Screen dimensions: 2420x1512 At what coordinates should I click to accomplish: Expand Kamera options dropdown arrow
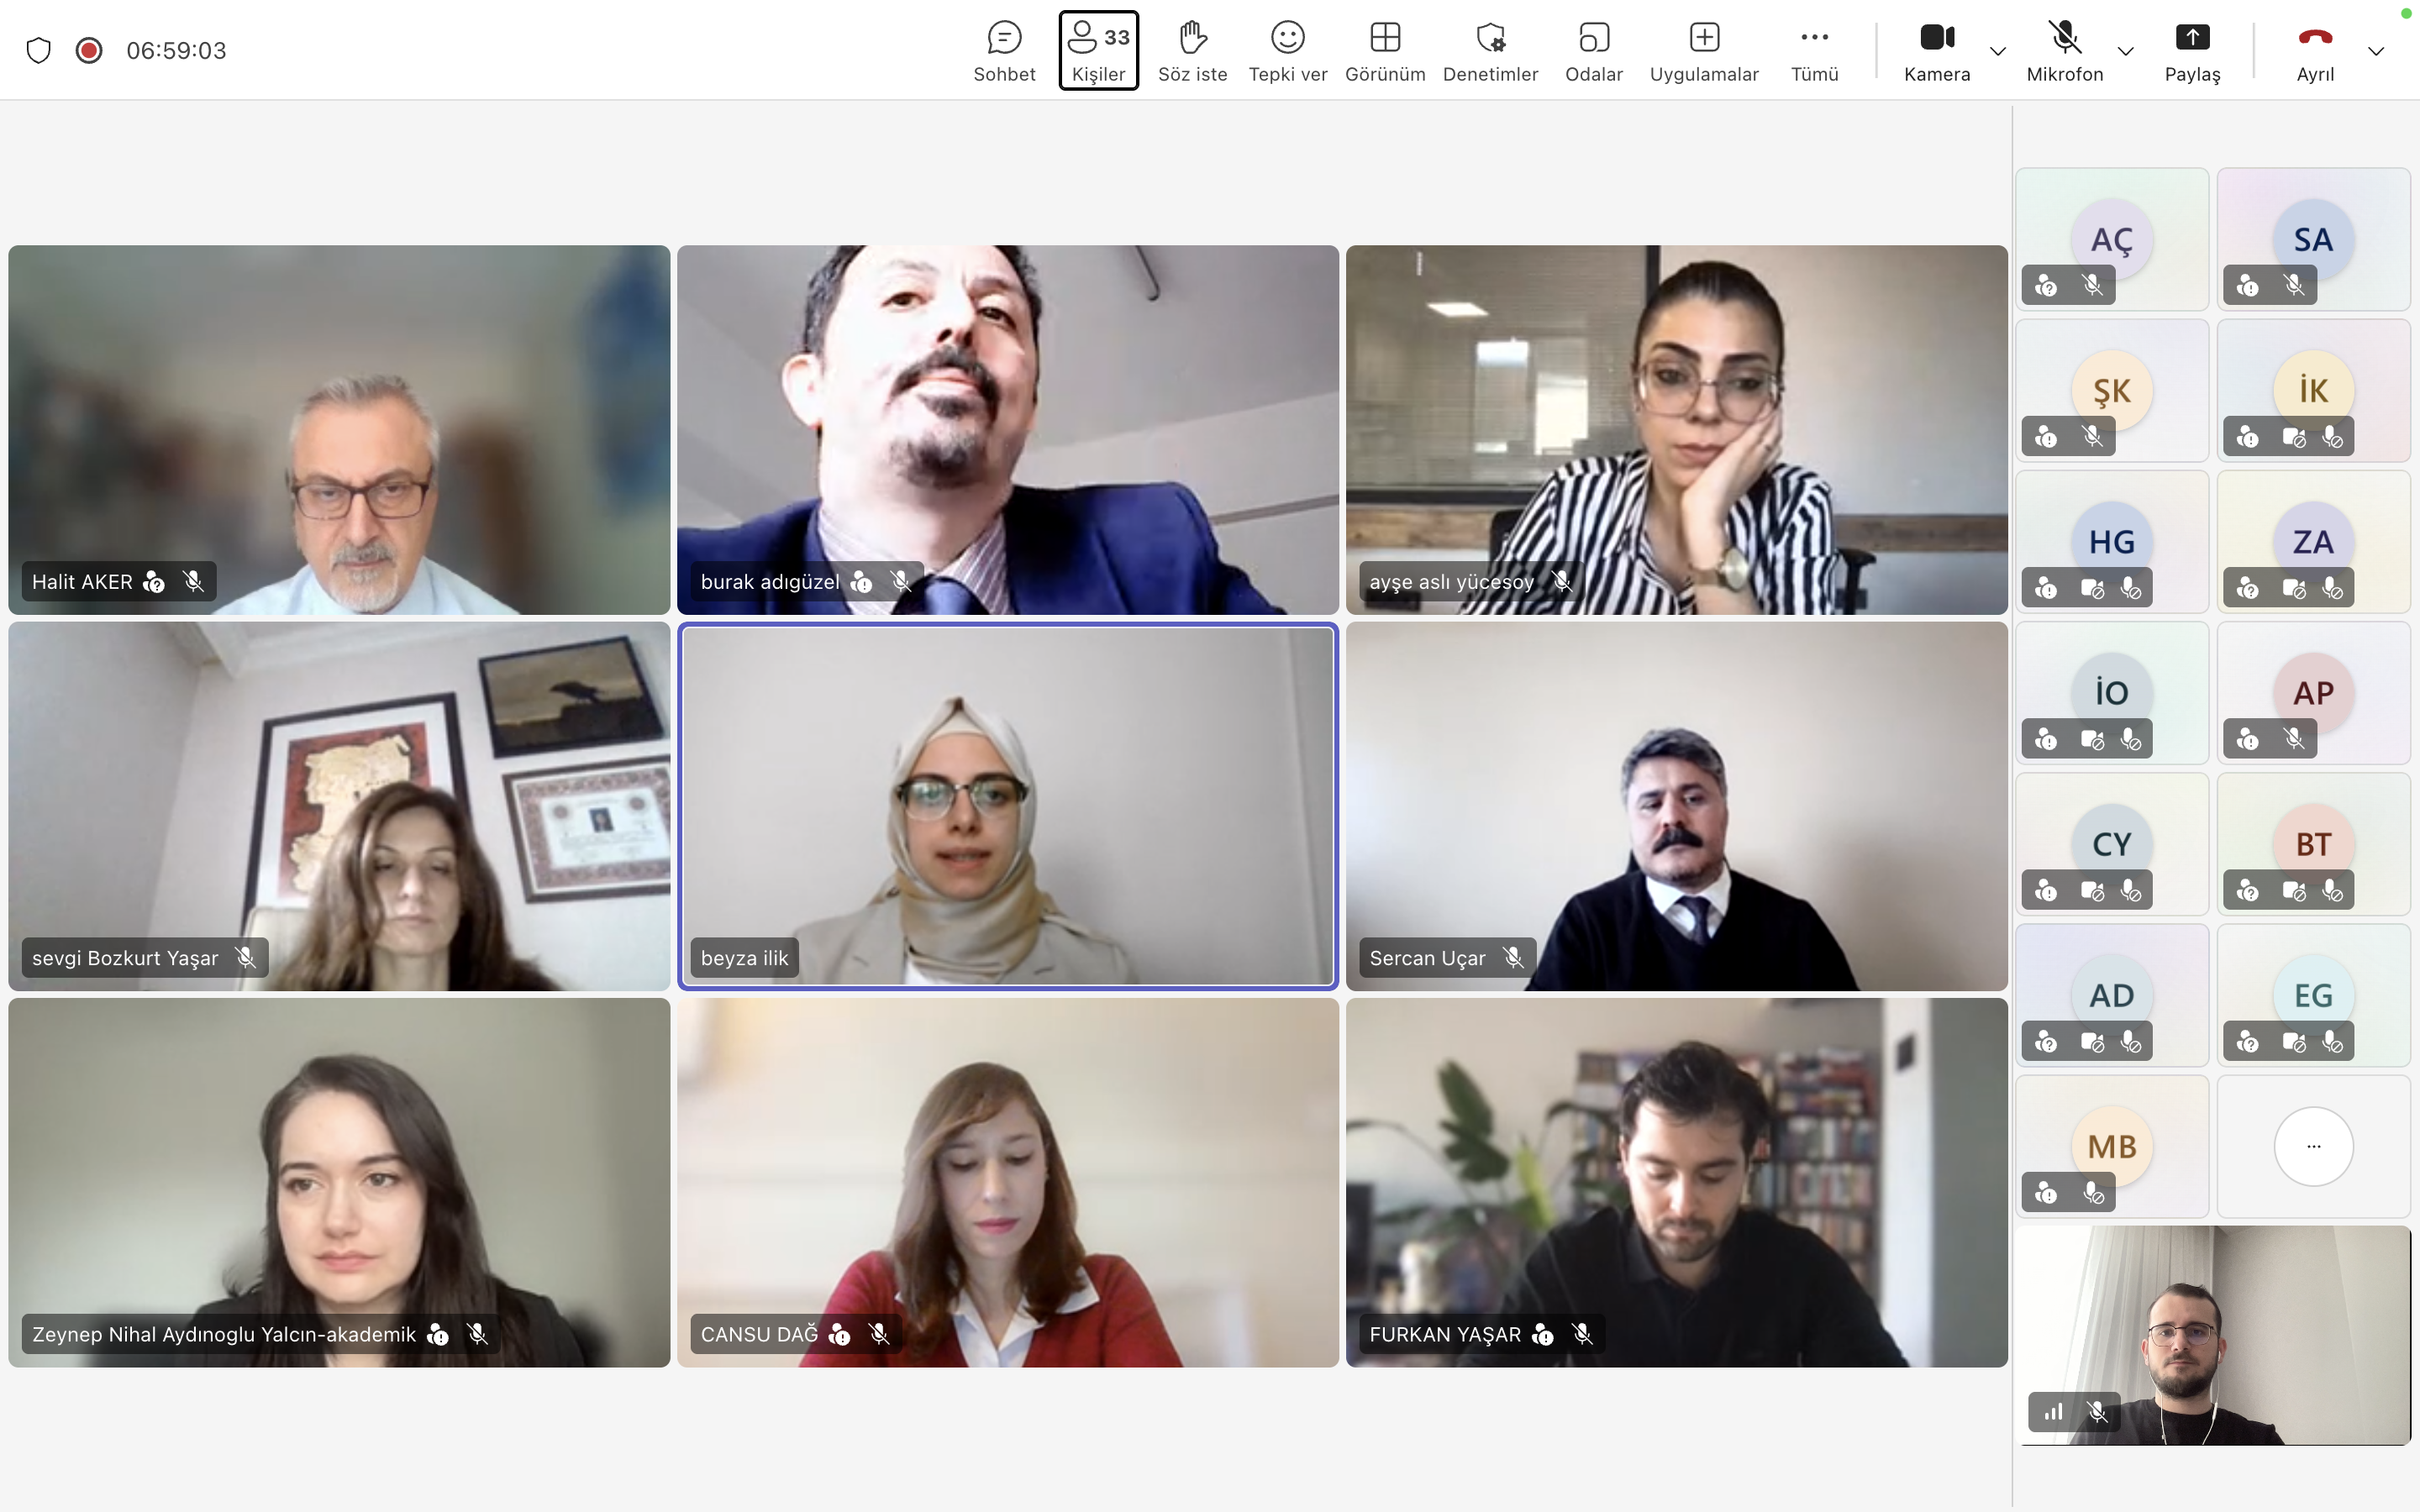(1998, 51)
